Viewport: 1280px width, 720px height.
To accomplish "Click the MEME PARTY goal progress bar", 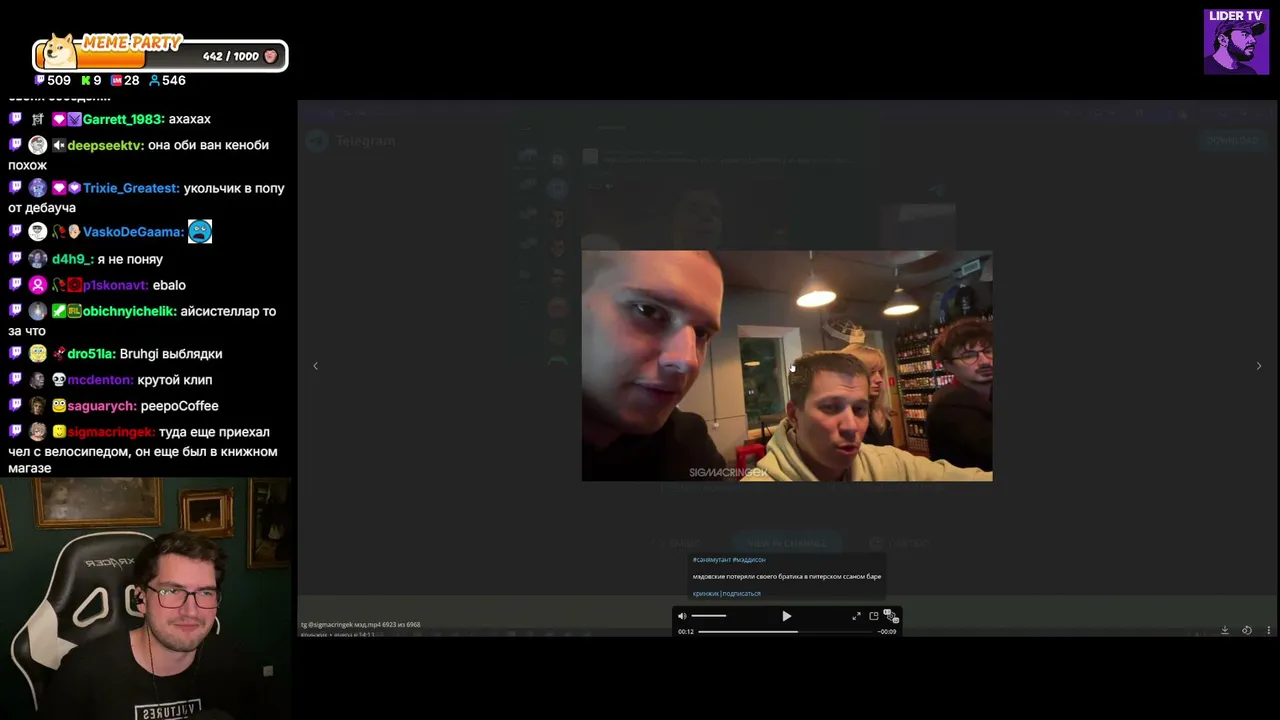I will [160, 56].
